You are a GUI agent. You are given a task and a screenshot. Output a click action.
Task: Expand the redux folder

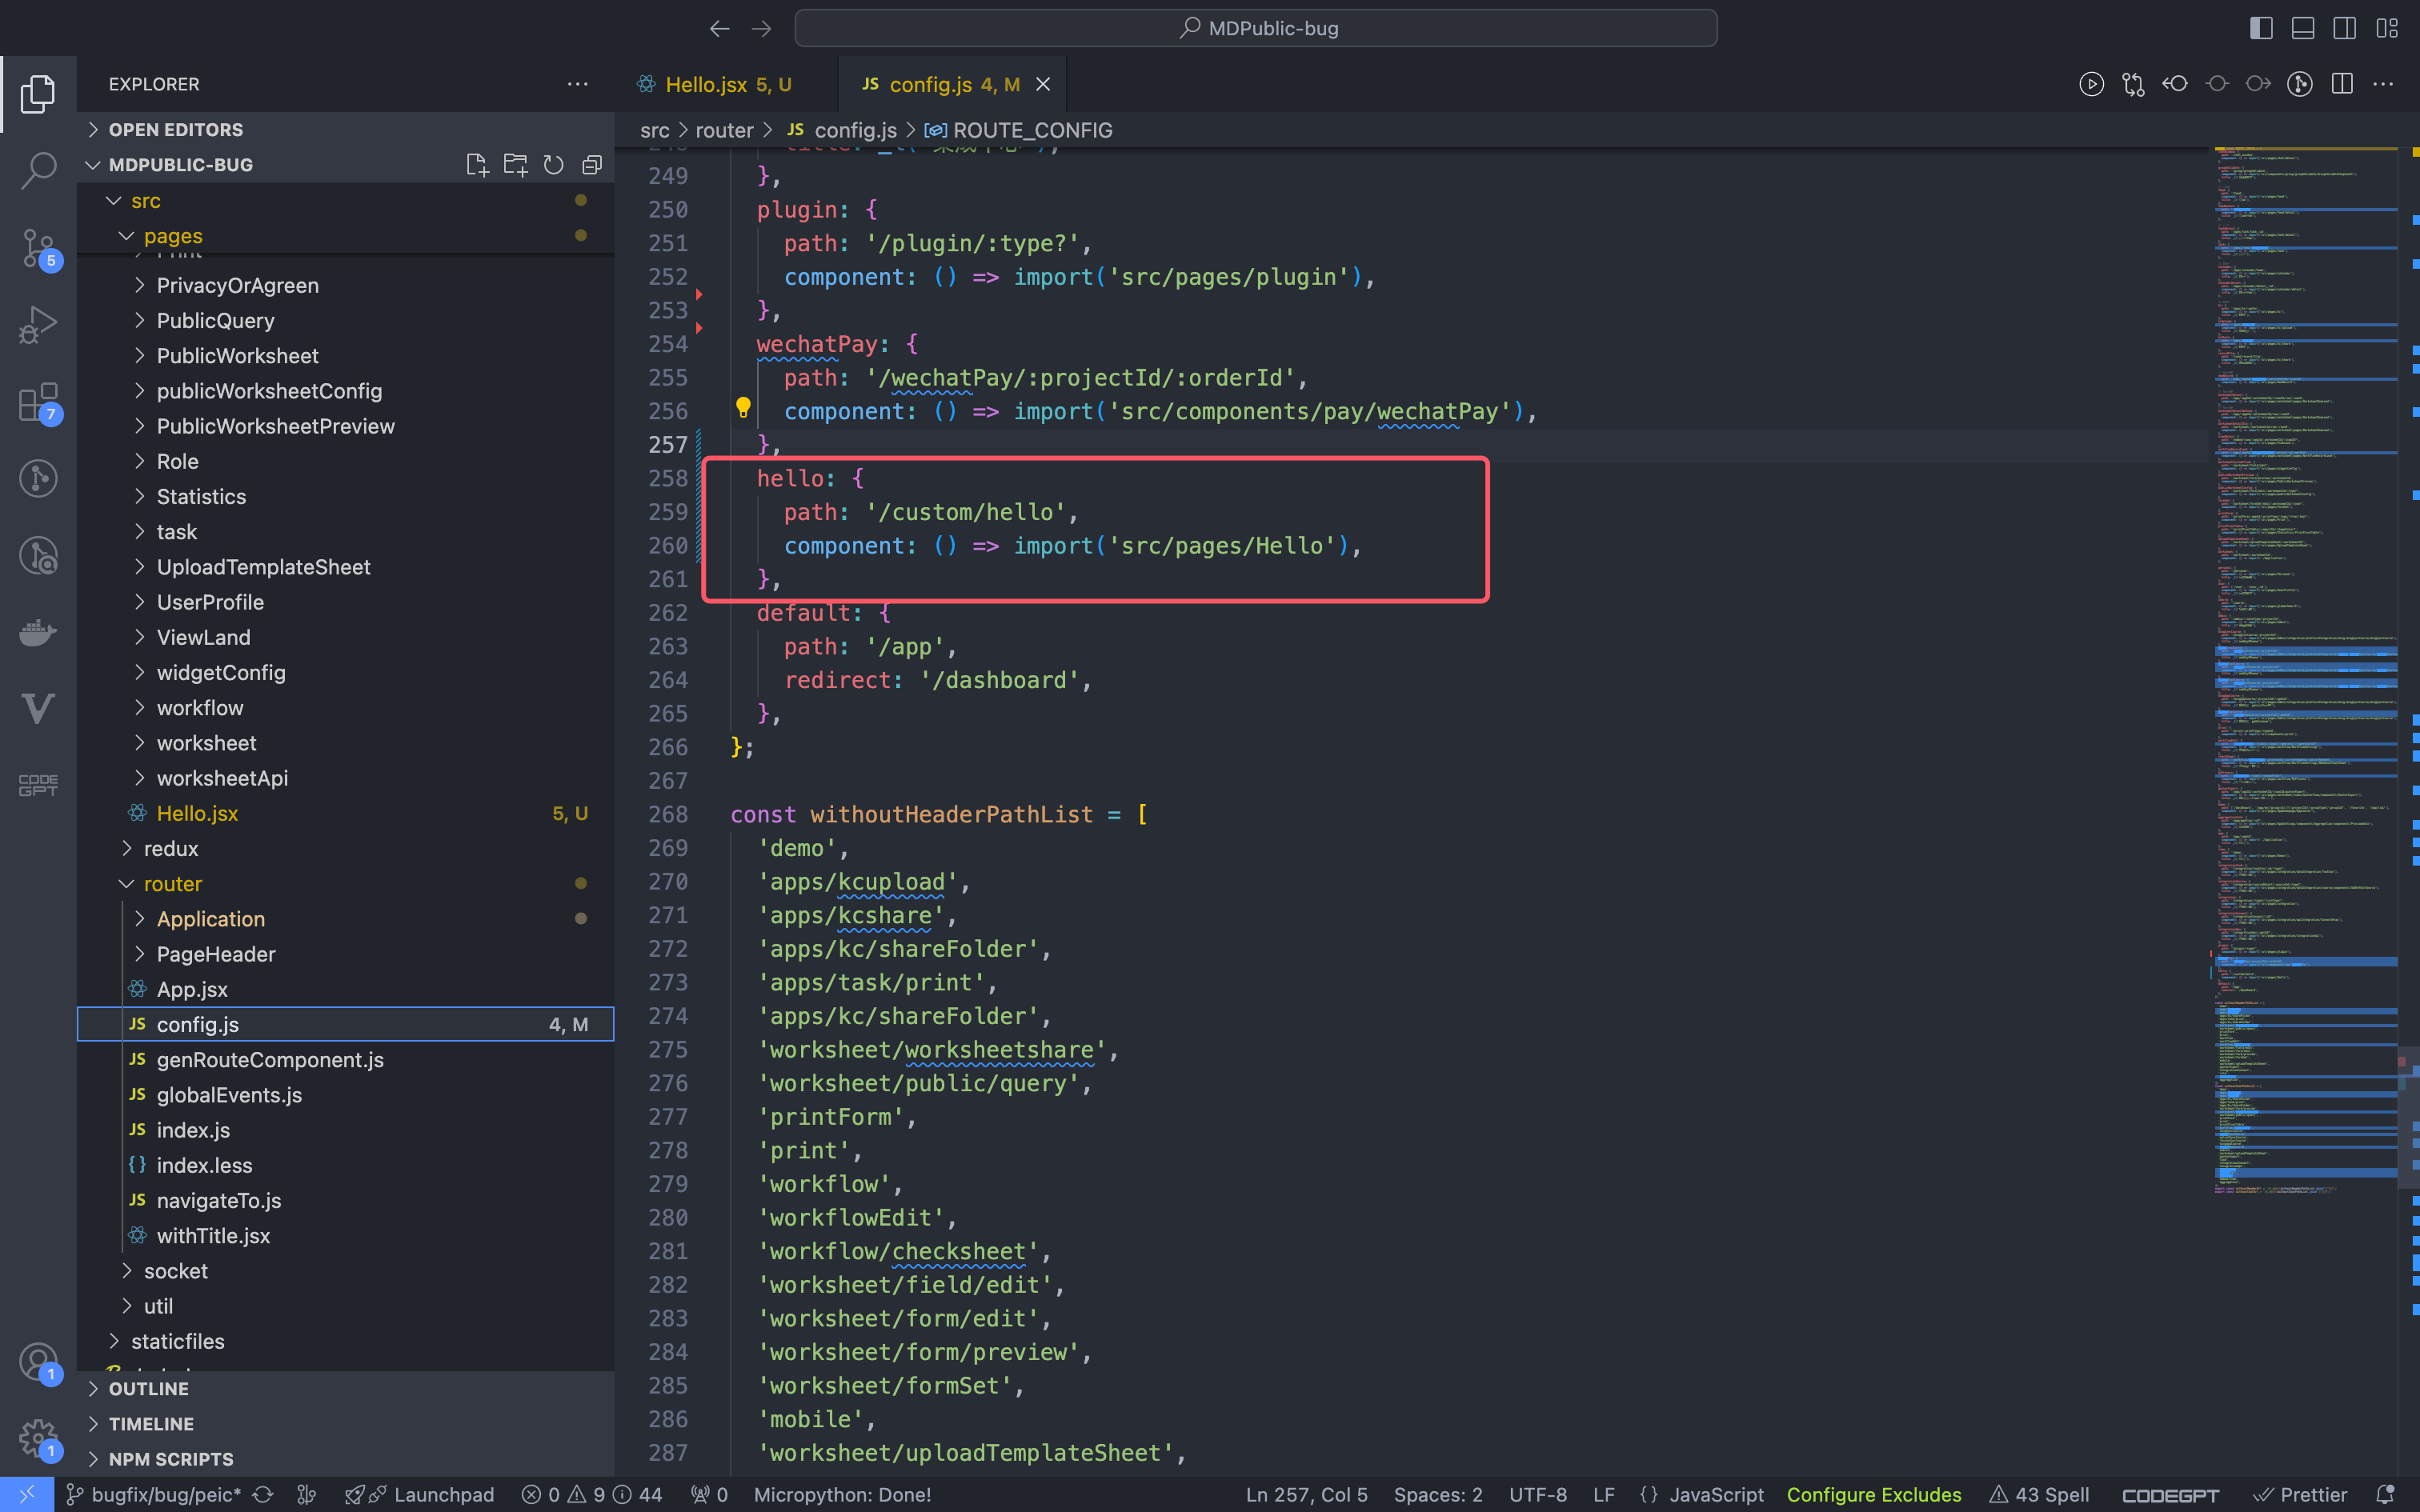click(x=345, y=849)
